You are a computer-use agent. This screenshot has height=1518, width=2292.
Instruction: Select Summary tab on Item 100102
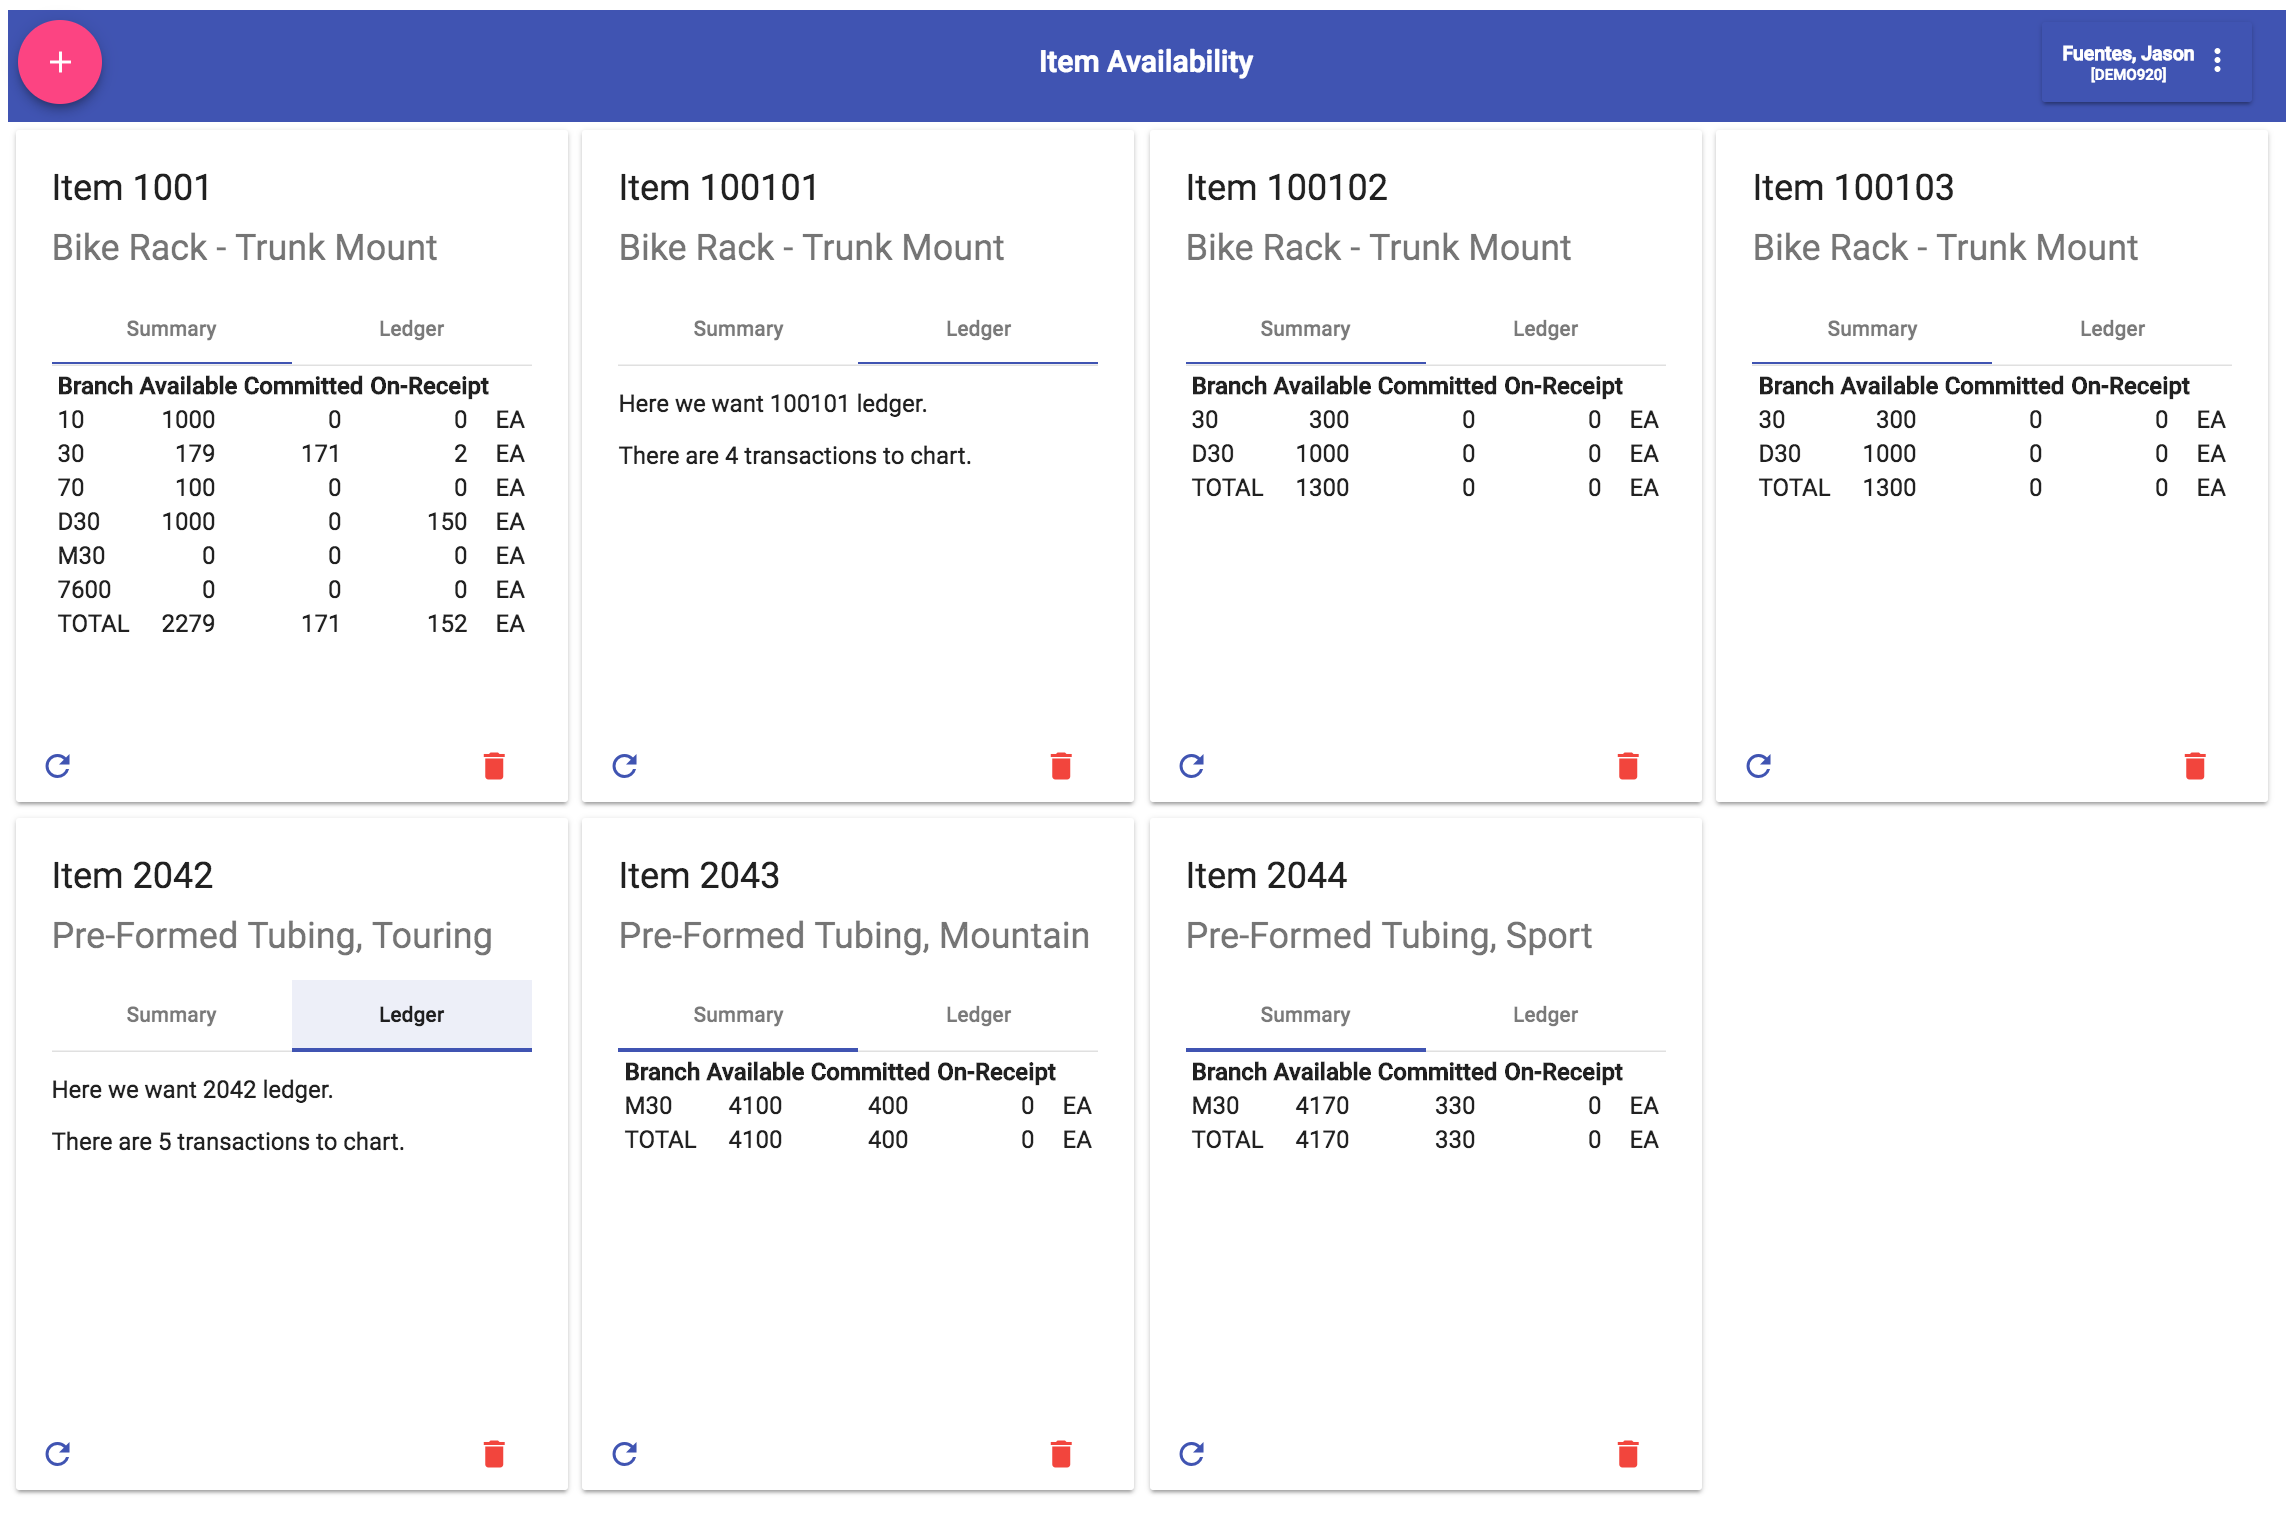click(1306, 329)
